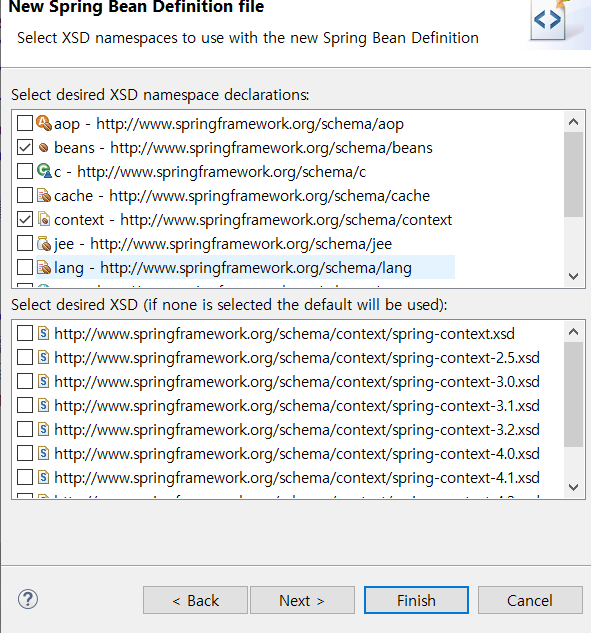Click the context namespace icon
This screenshot has width=591, height=633.
pos(44,219)
